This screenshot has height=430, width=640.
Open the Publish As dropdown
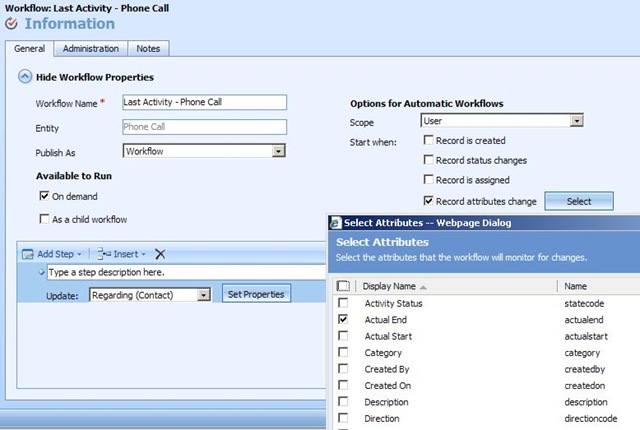(278, 151)
